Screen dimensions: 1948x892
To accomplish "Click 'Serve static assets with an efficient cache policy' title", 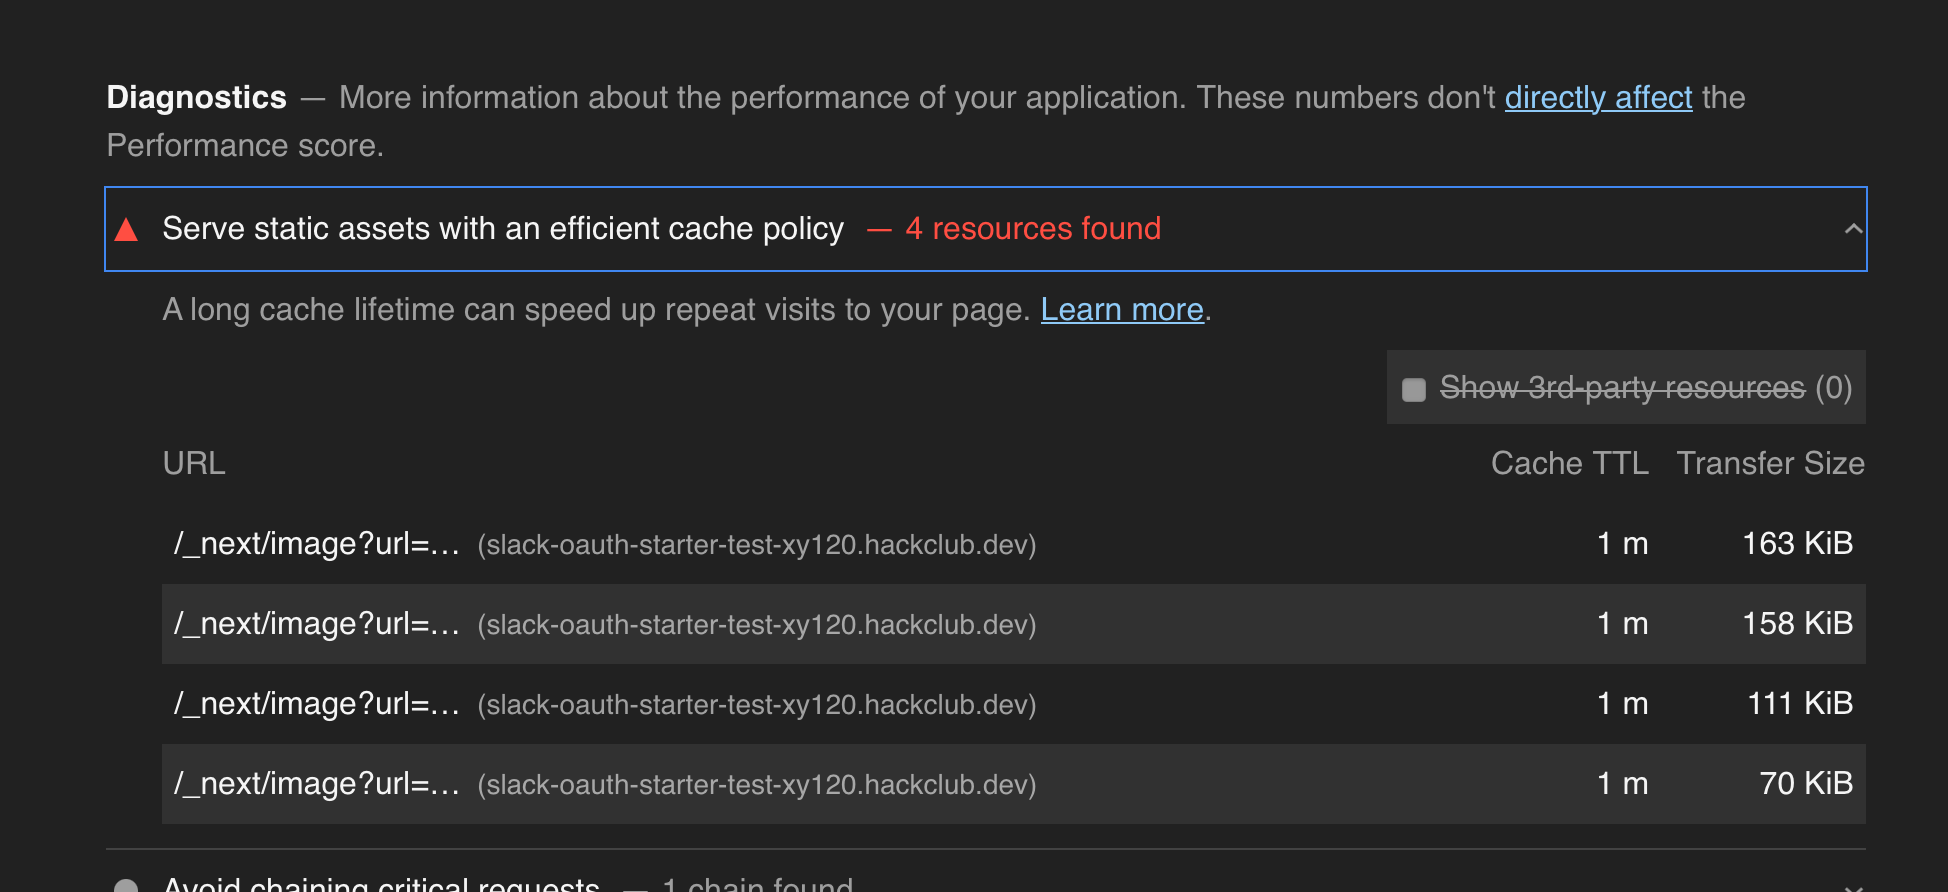I will 503,229.
